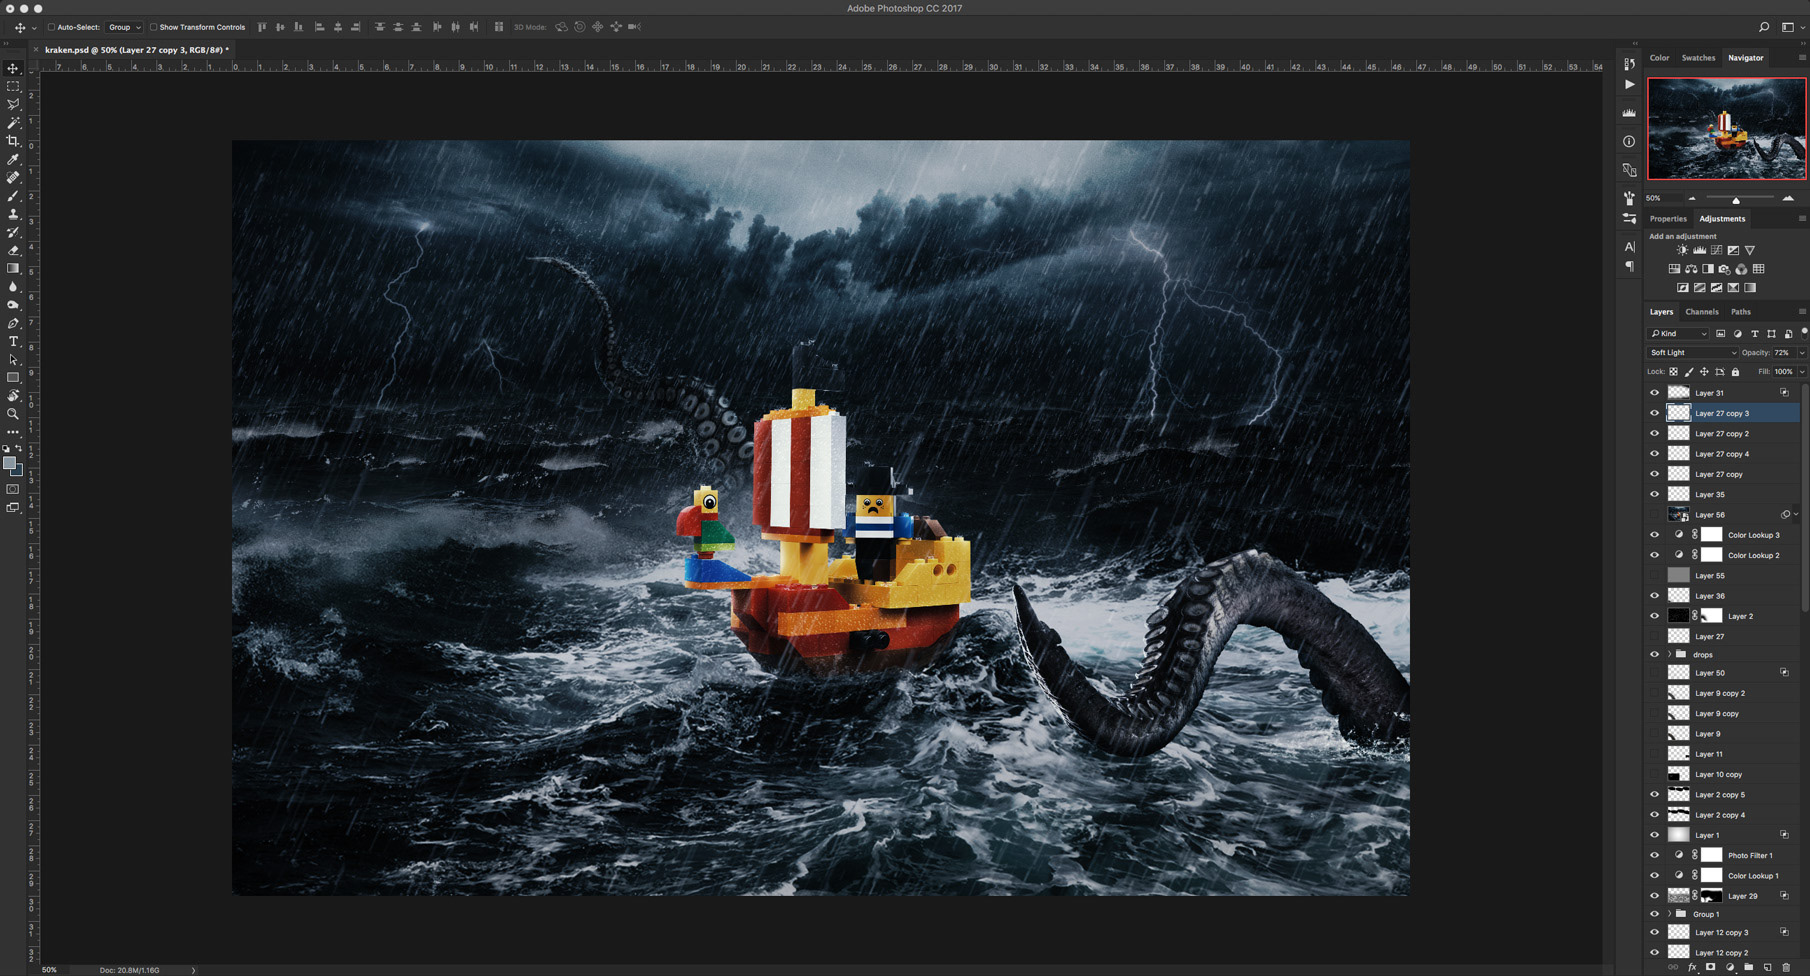Select the Clone Stamp tool

13,214
